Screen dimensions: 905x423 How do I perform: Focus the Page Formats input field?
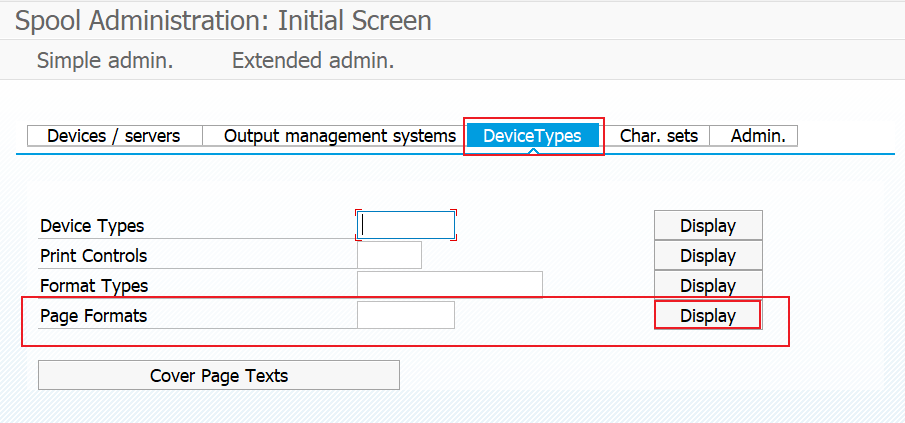coord(406,315)
